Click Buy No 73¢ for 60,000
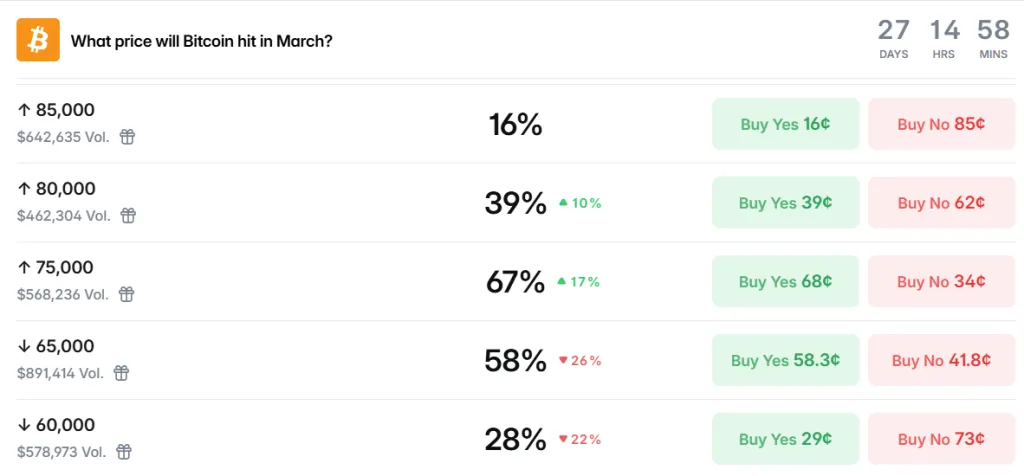The height and width of the screenshot is (476, 1024). 941,439
